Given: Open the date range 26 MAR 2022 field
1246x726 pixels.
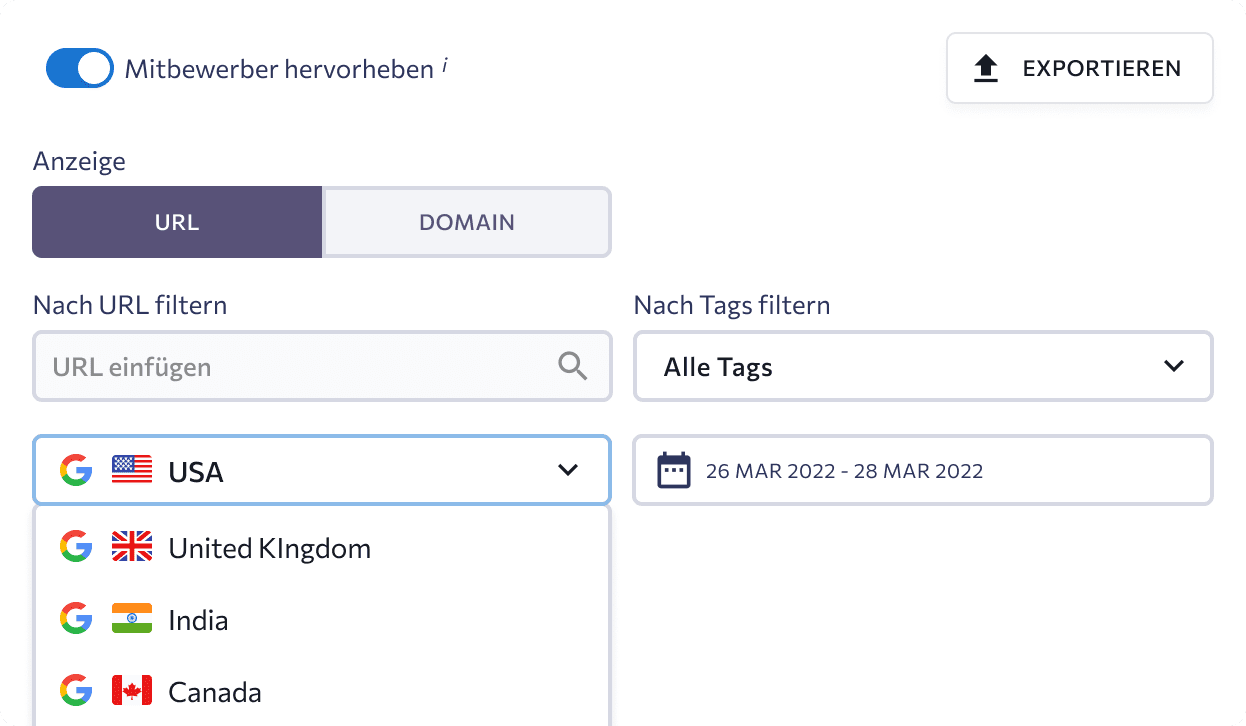Looking at the screenshot, I should pyautogui.click(x=923, y=470).
